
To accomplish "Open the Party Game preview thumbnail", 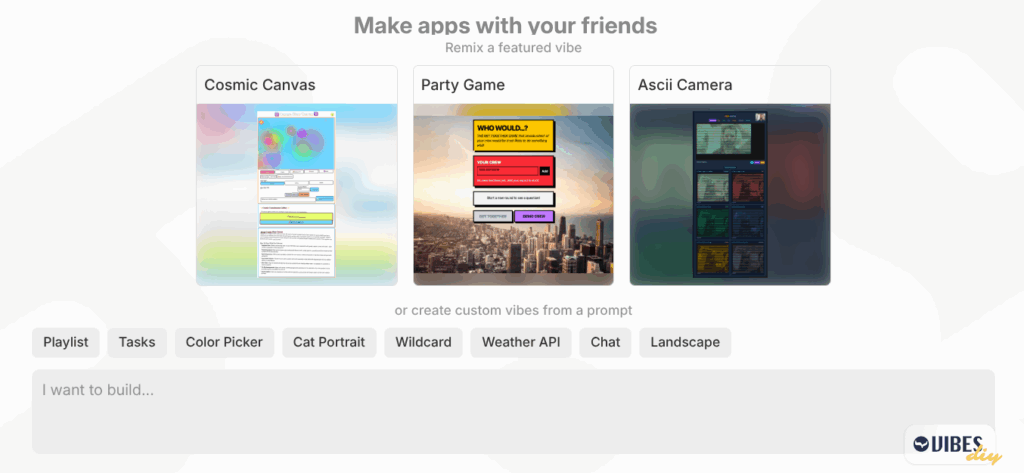I will (513, 195).
